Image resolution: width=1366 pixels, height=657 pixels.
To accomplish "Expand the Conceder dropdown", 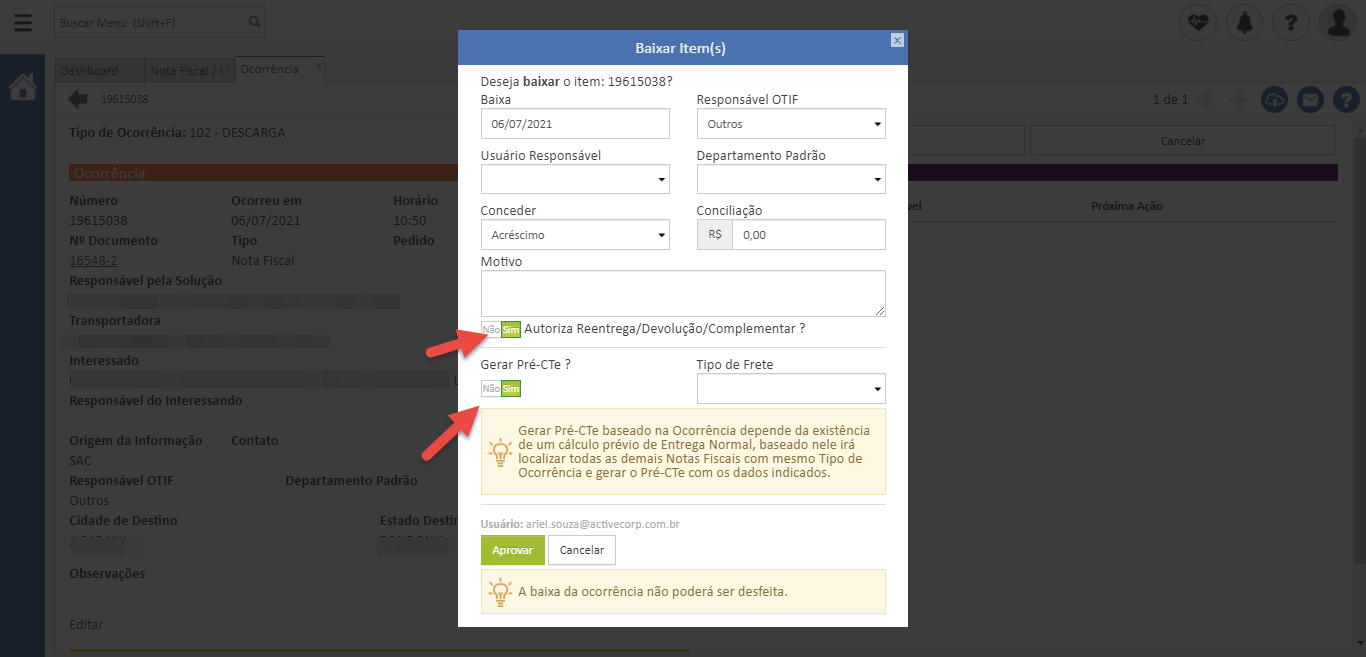I will click(x=575, y=235).
